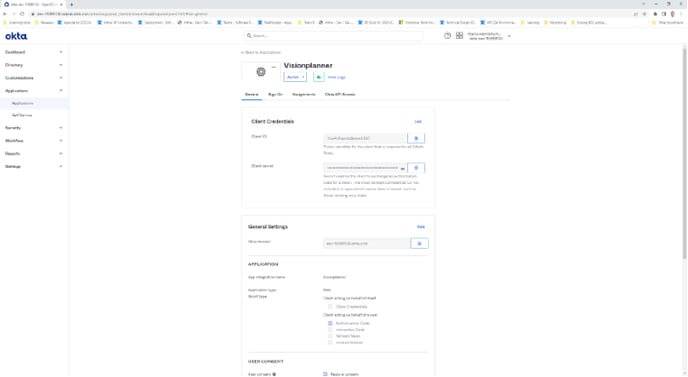Expand the Settings sidebar section
Viewport: 688px width, 377px height.
34,166
